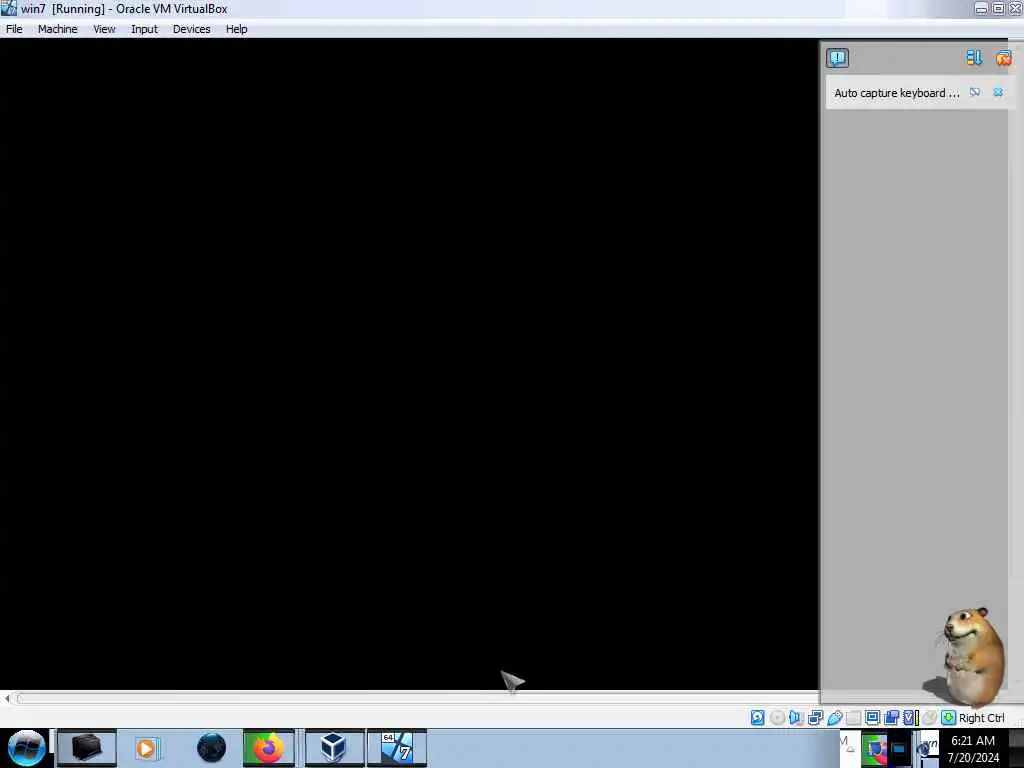Dismiss the Auto capture keyboard notification
Screen dimensions: 1024x768
point(998,92)
